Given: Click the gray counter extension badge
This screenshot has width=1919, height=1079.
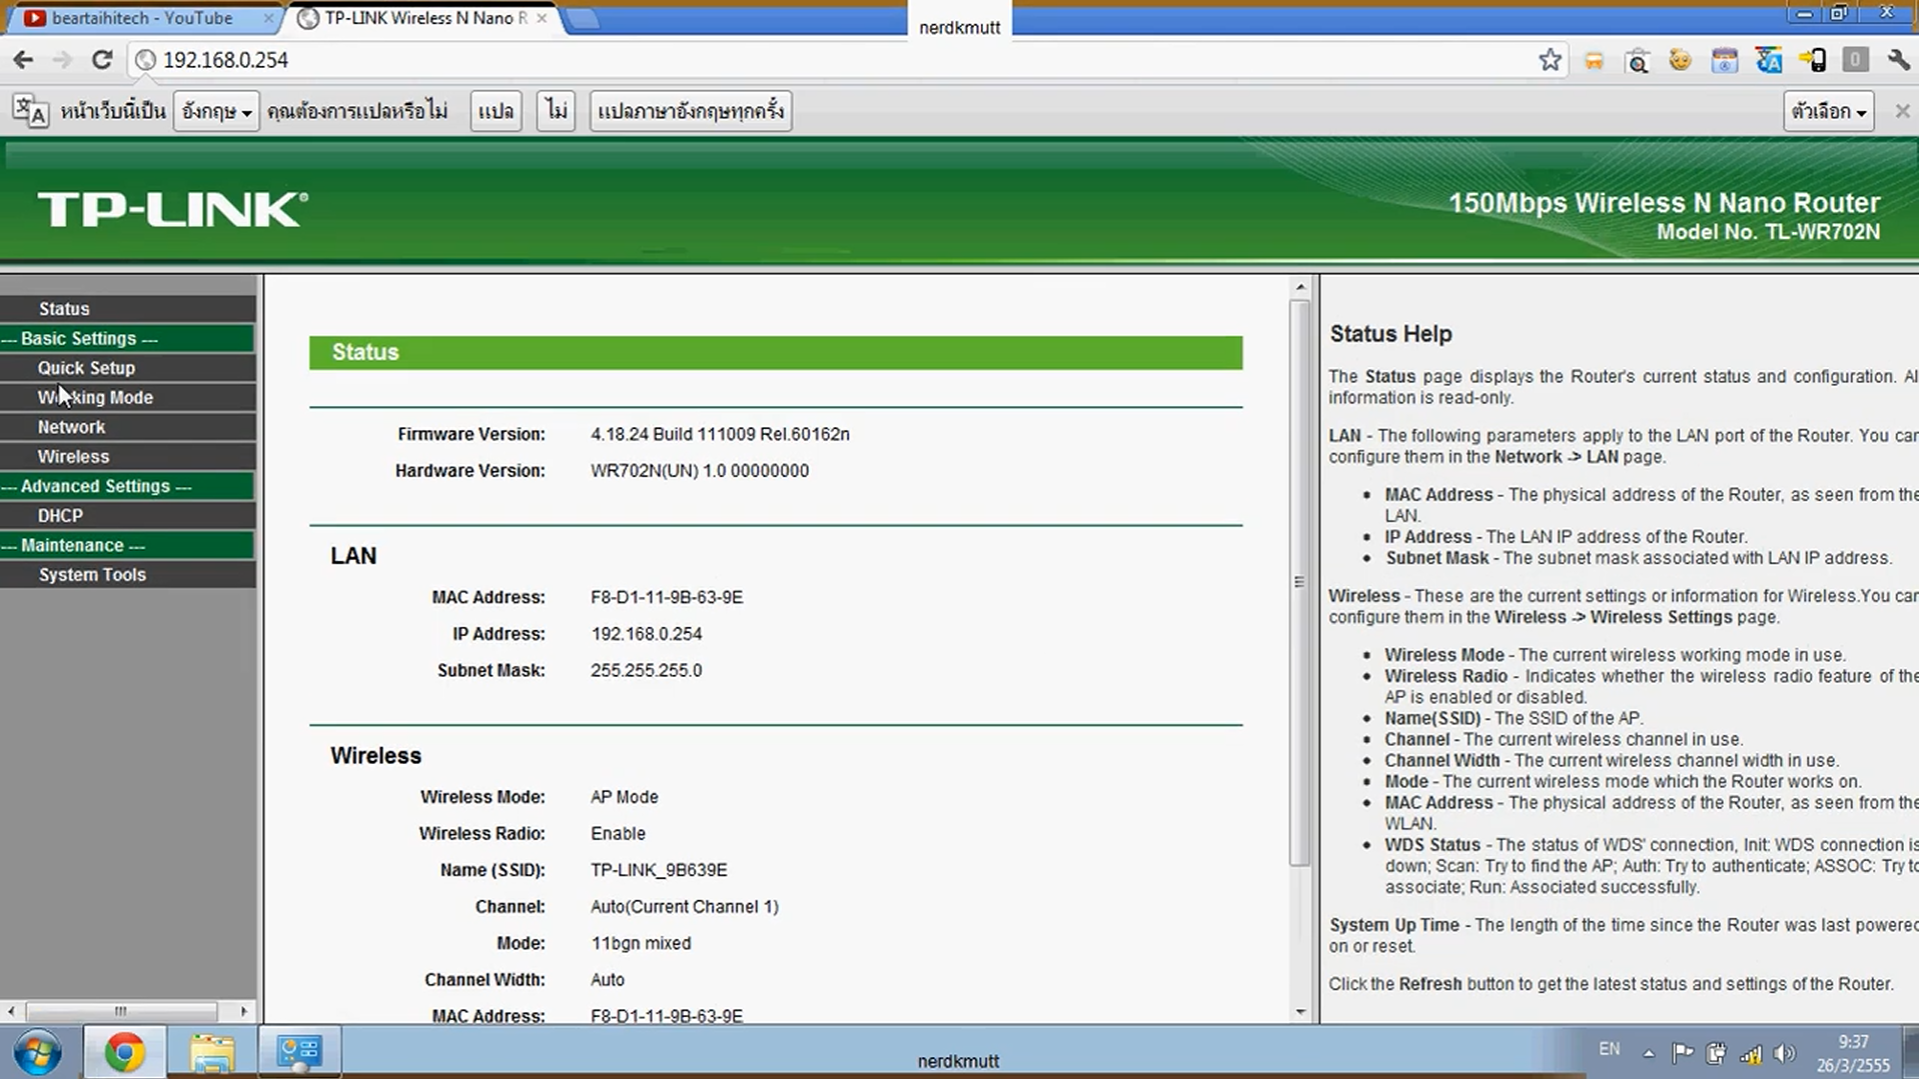Looking at the screenshot, I should [x=1855, y=61].
